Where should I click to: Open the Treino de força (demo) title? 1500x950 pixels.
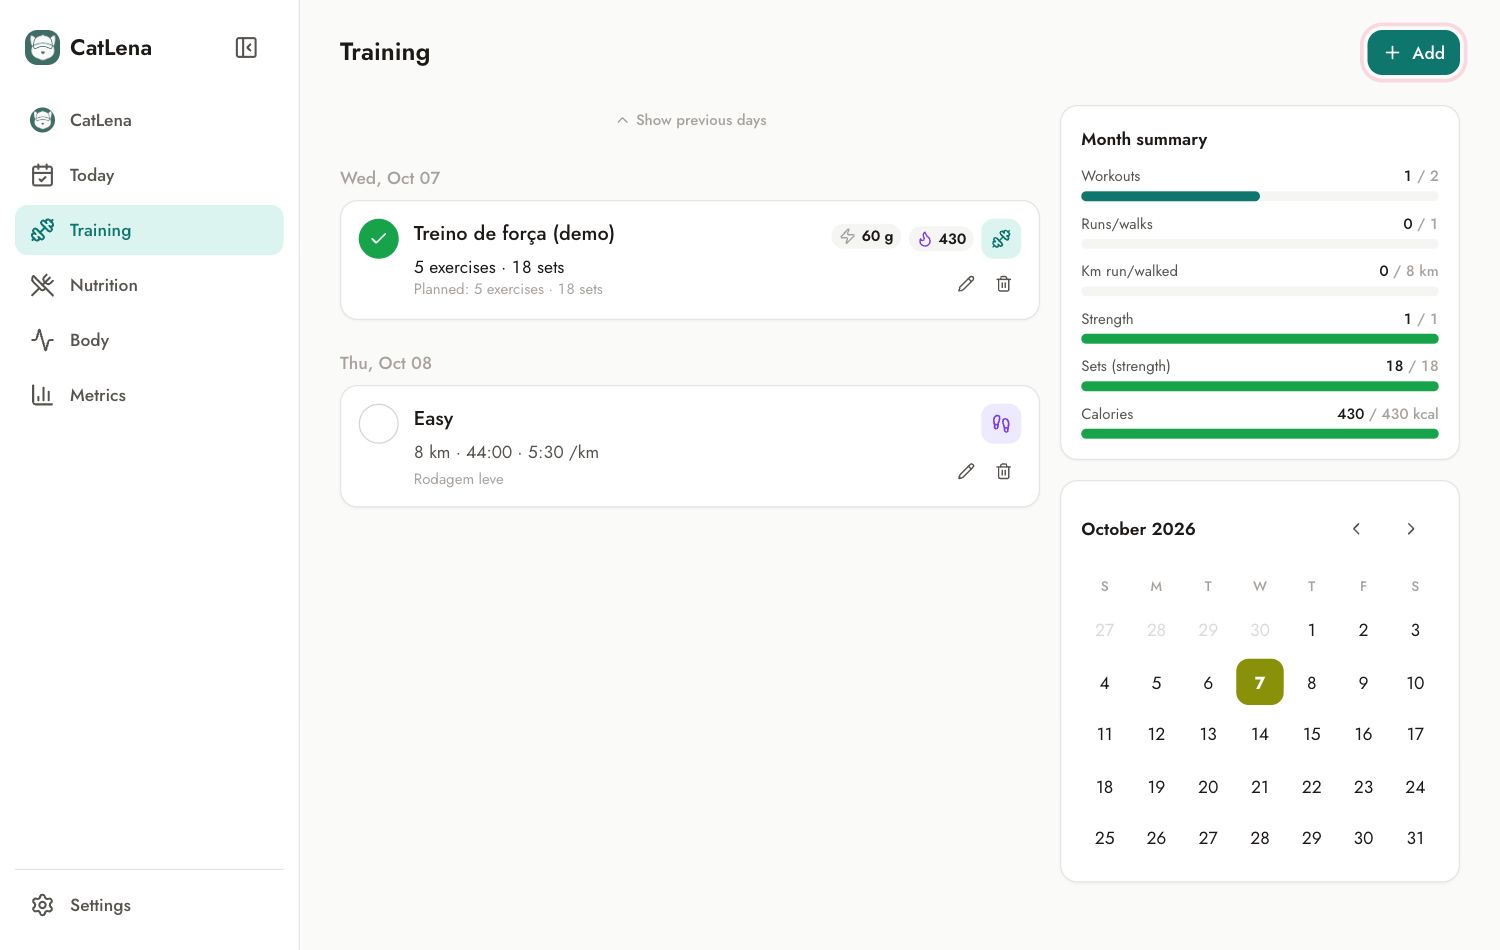pos(514,233)
